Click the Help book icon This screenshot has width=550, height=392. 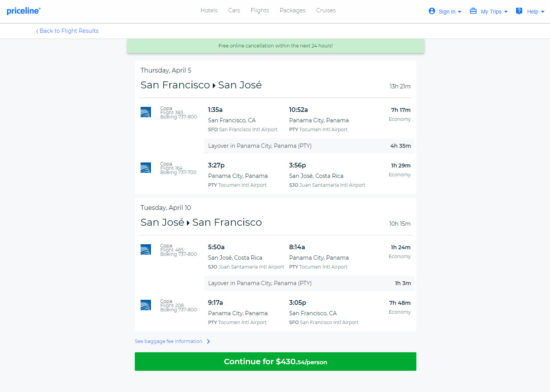[519, 11]
